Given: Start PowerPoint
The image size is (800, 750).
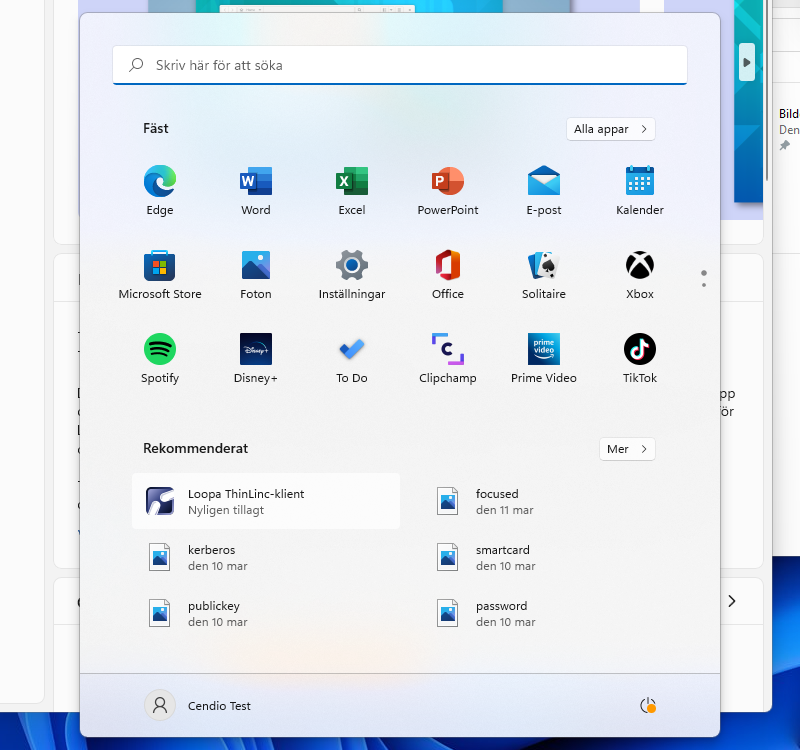Looking at the screenshot, I should tap(447, 190).
